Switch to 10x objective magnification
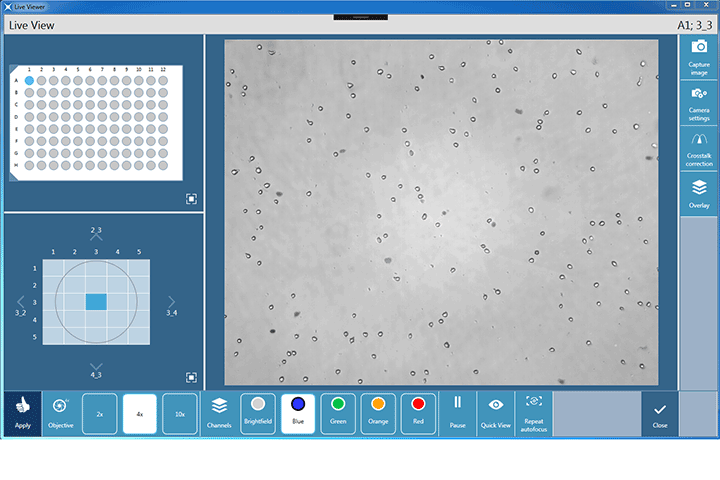Viewport: 720px width, 480px height. (179, 413)
